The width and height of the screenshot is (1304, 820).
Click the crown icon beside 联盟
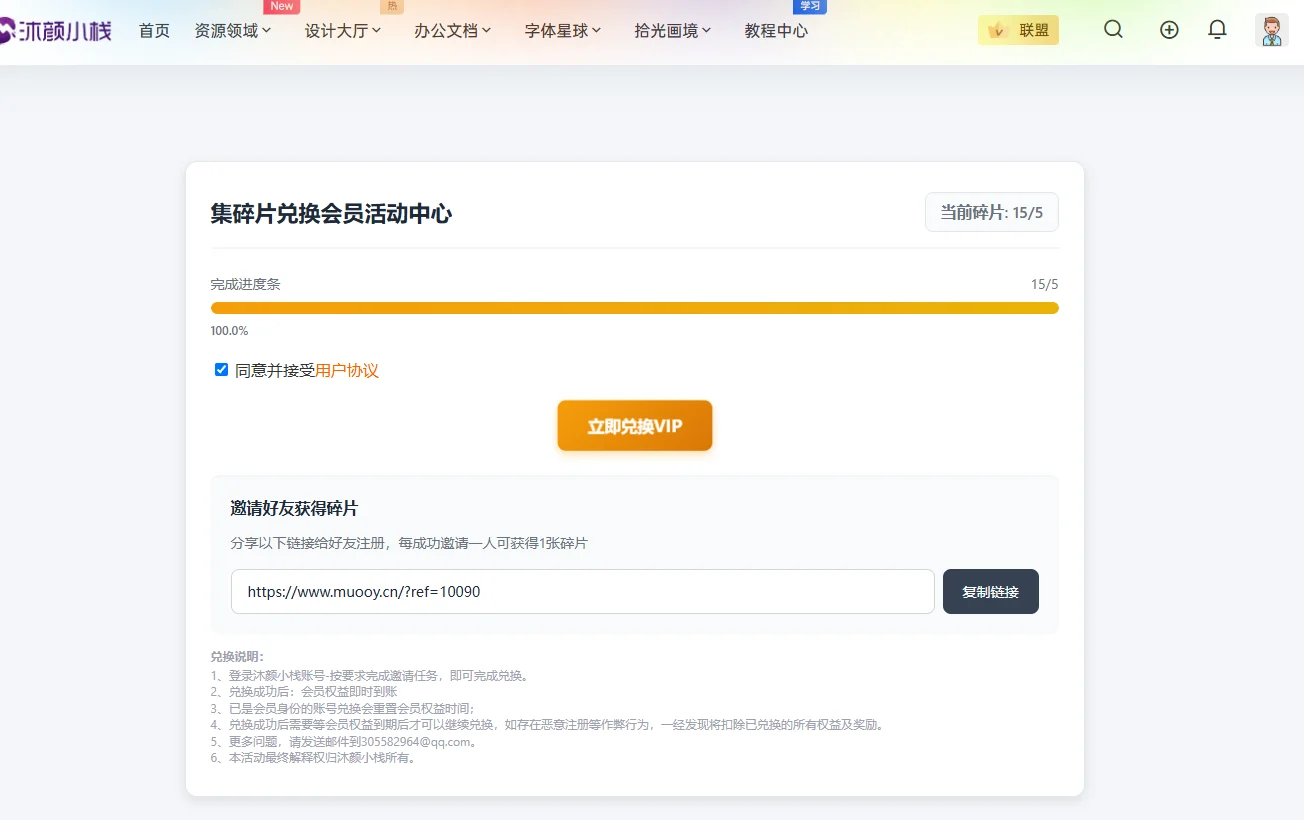(996, 31)
